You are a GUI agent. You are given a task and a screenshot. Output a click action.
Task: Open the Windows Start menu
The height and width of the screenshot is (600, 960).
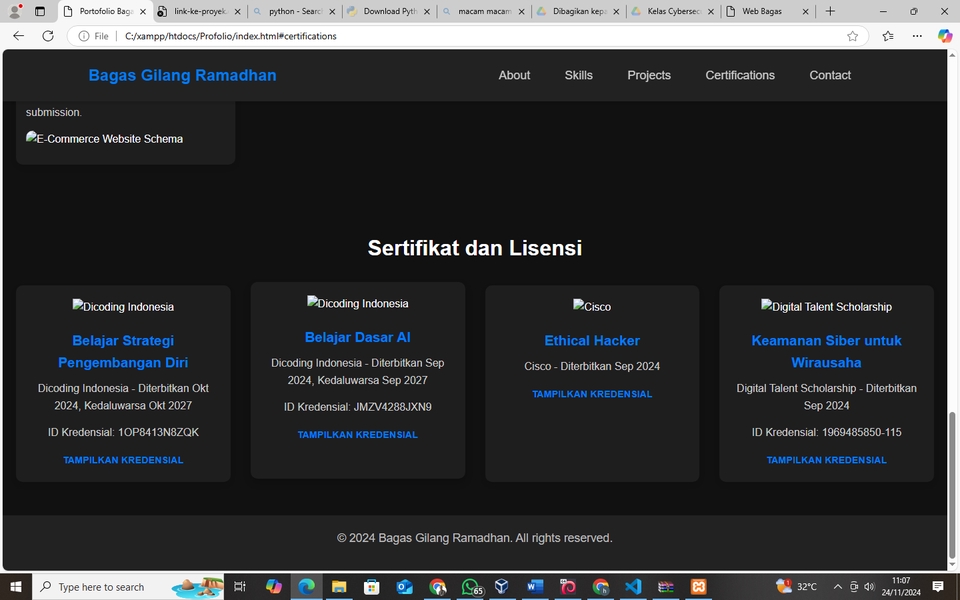[16, 587]
